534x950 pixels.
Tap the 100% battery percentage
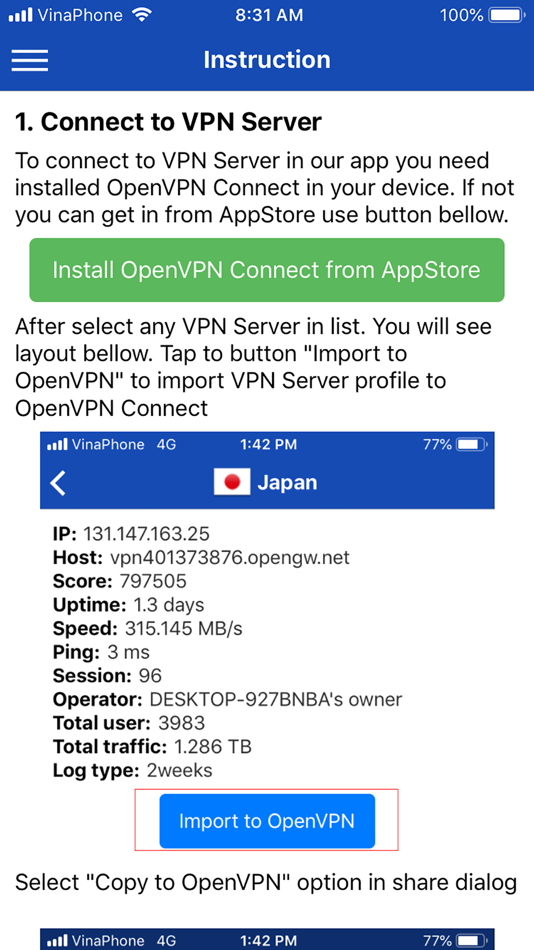pos(462,15)
